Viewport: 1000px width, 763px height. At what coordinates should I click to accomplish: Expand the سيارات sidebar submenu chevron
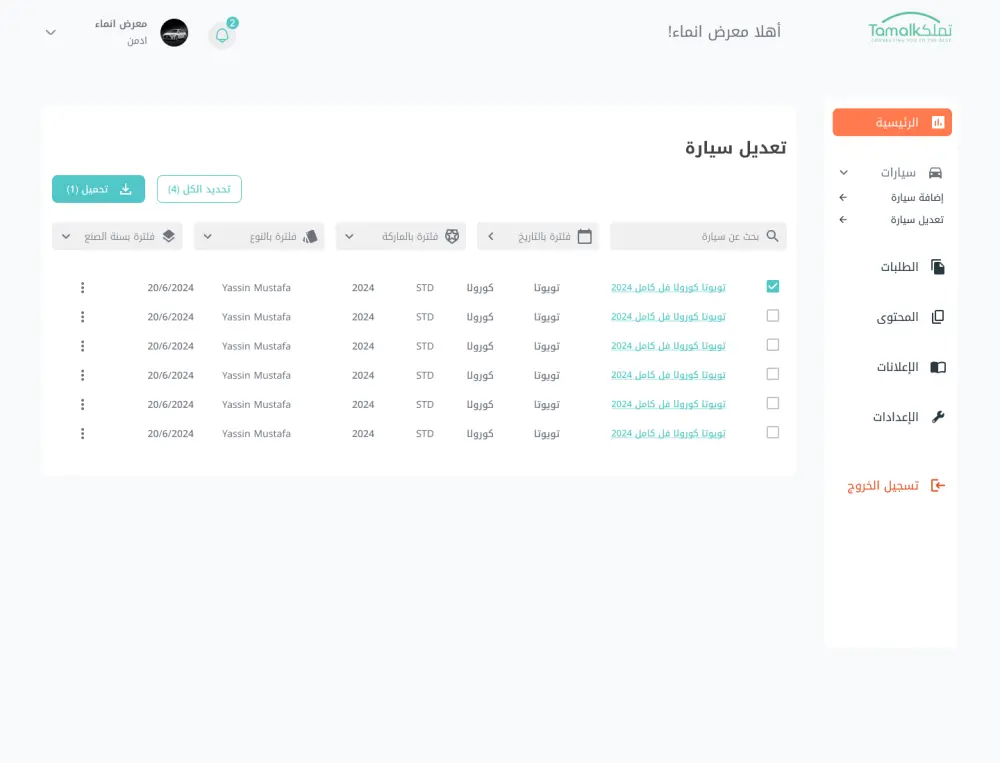click(843, 172)
